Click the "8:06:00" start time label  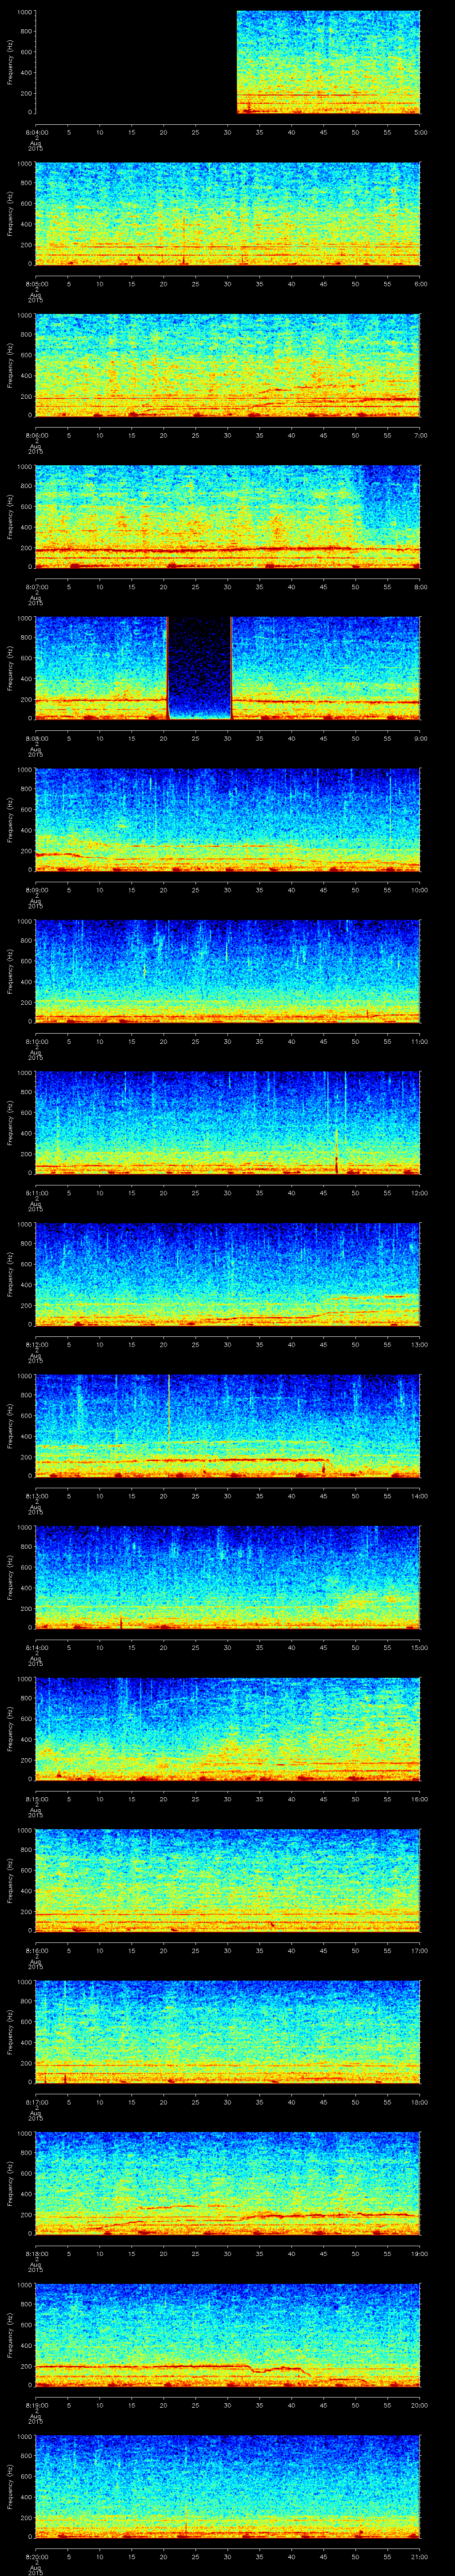(x=36, y=435)
